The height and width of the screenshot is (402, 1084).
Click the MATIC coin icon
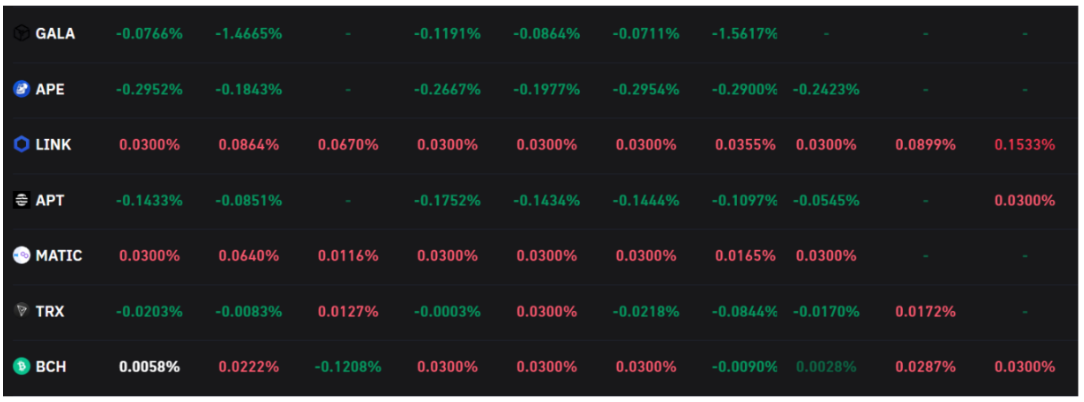[21, 256]
